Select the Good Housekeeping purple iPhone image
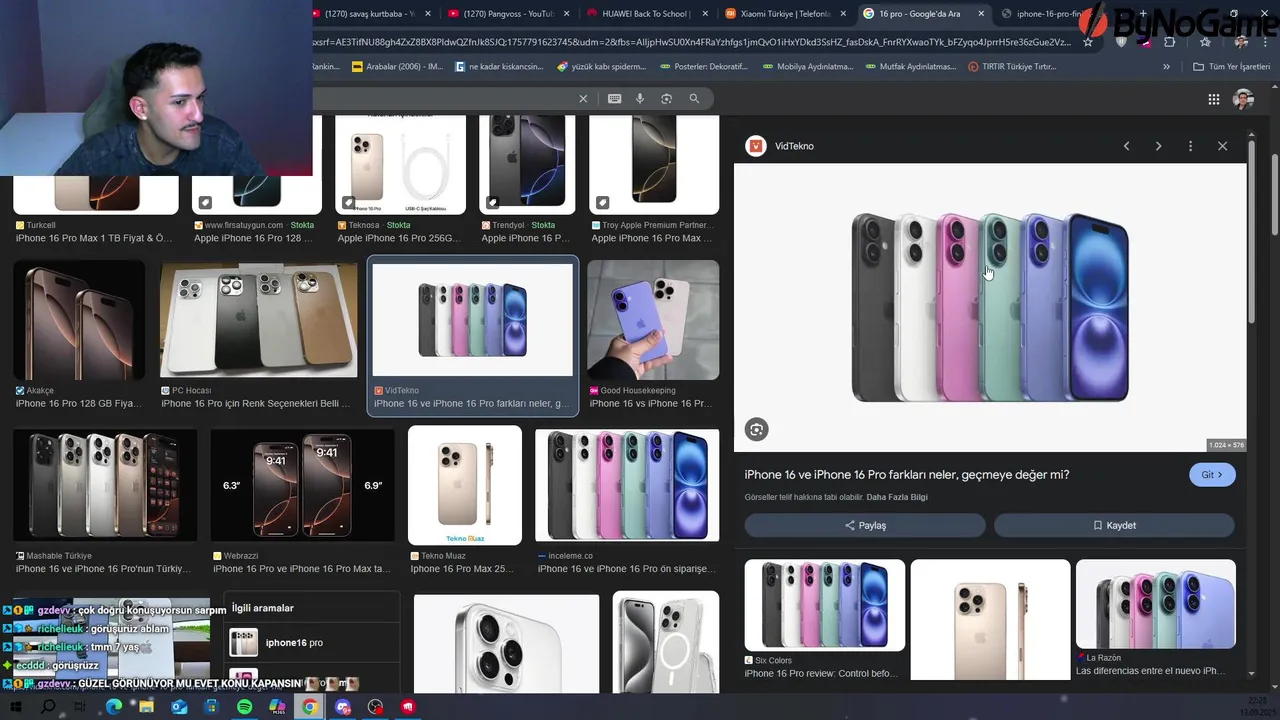This screenshot has width=1280, height=720. 653,321
